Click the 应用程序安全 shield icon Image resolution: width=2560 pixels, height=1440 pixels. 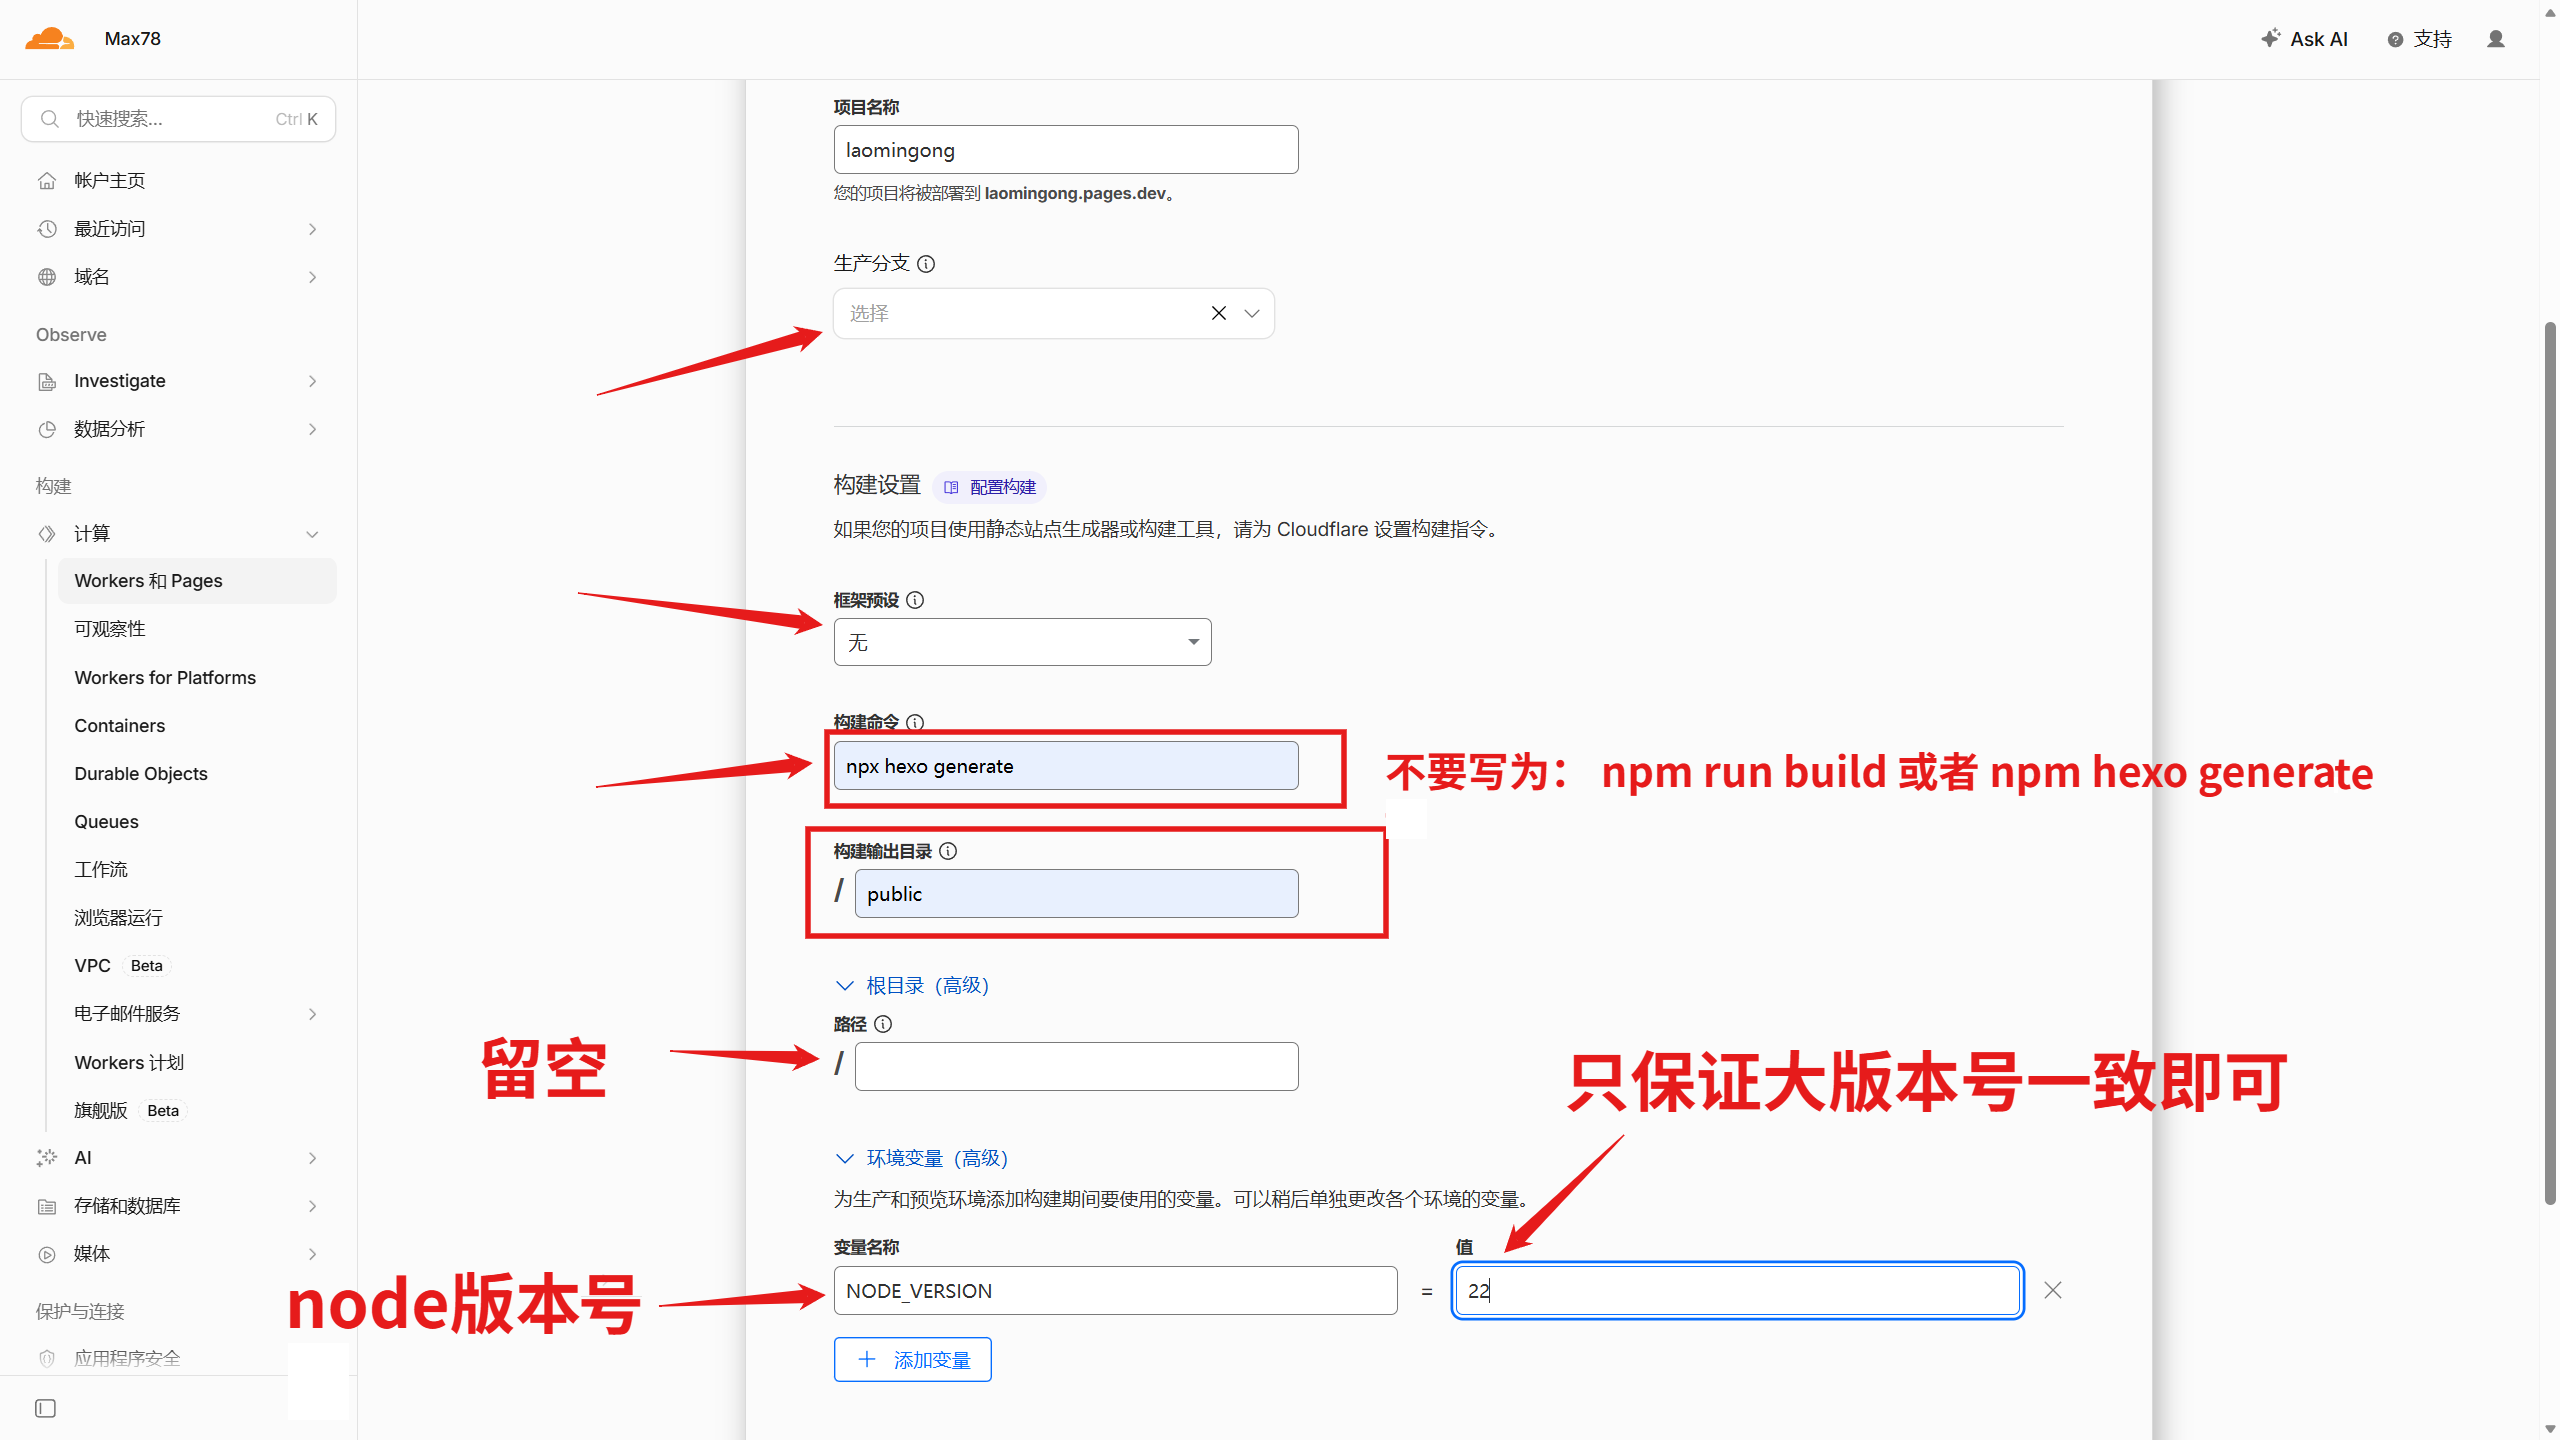tap(47, 1358)
